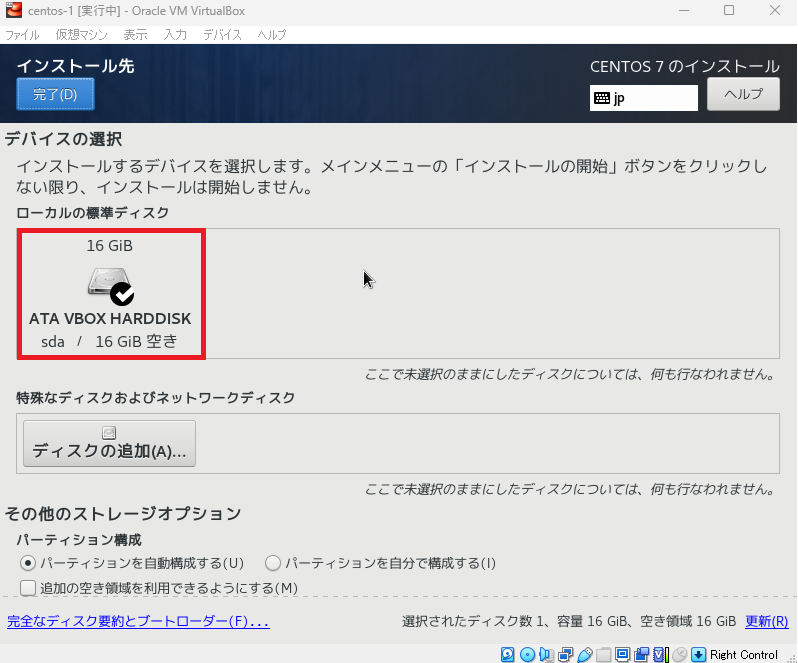Enable 追加の空き領域を利用できるようにする checkbox
Viewport: 798px width, 663px height.
(x=27, y=588)
